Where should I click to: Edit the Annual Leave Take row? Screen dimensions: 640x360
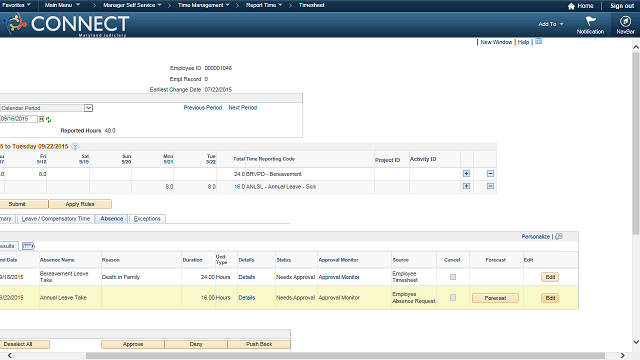tap(550, 298)
